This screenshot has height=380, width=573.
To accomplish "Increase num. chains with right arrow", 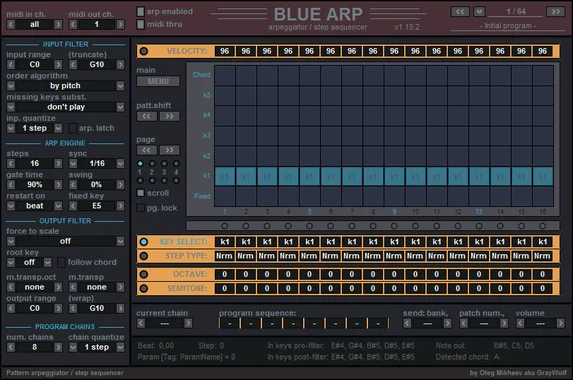I will coord(58,347).
